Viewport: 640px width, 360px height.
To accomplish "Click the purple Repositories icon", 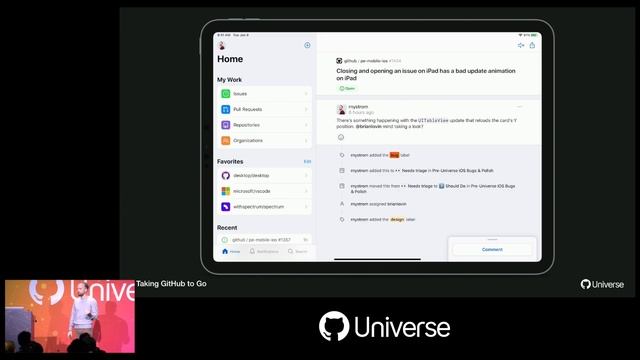I will [226, 124].
